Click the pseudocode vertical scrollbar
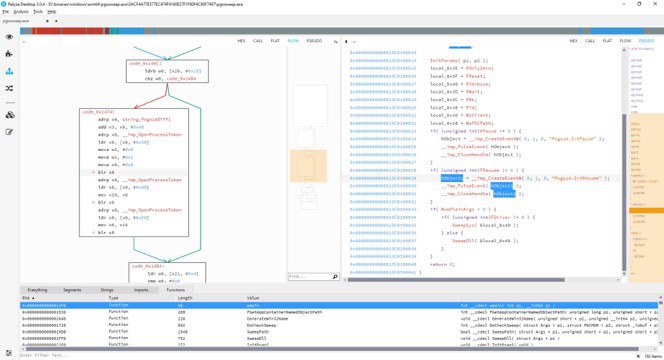Screen dimensions: 664x360 coord(624,193)
